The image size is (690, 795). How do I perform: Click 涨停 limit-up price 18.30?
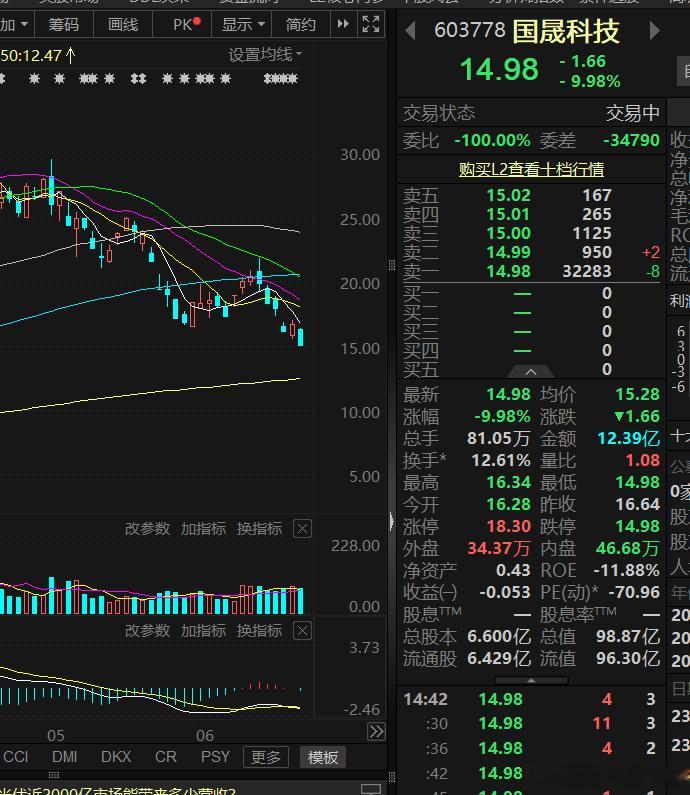tap(509, 526)
